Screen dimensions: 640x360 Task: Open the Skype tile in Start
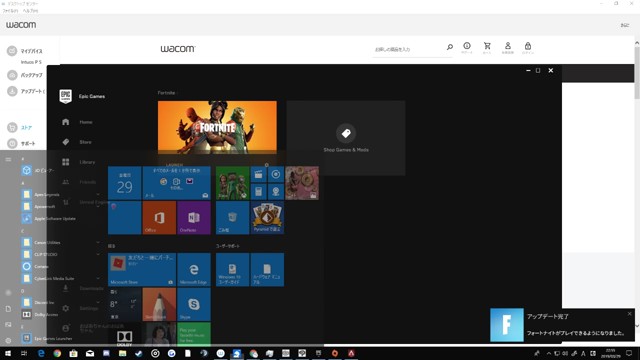194,304
